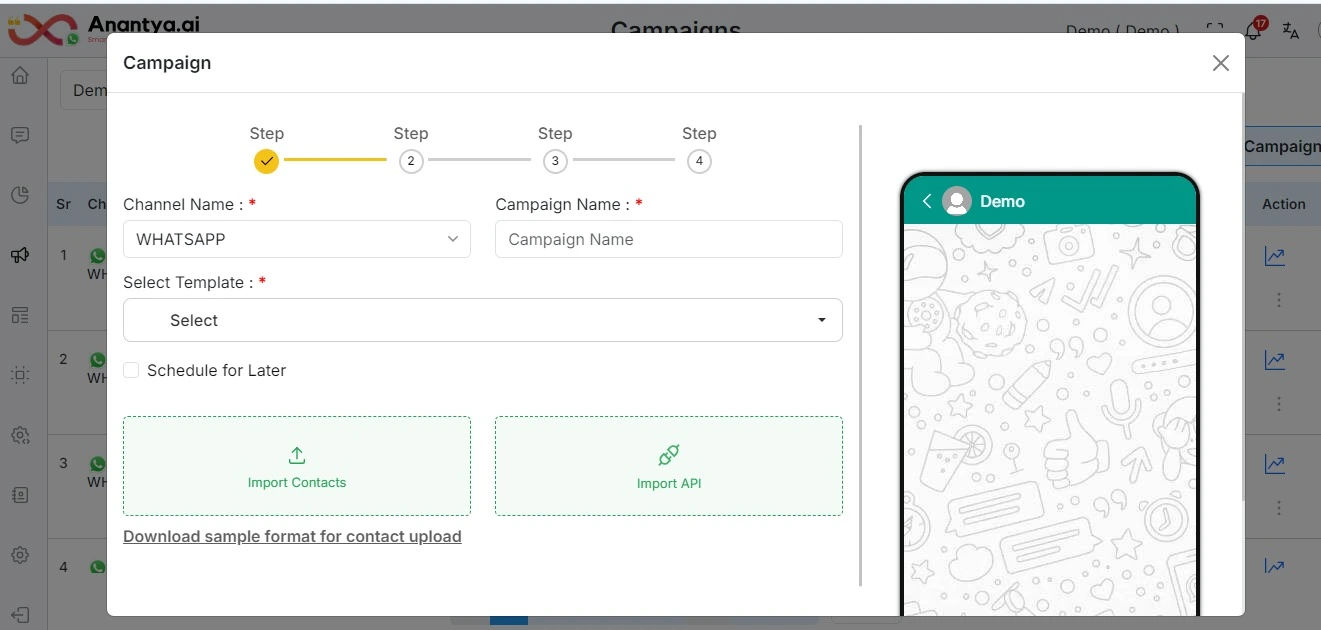This screenshot has height=630, width=1321.
Task: Open the Select Template dropdown
Action: click(x=483, y=320)
